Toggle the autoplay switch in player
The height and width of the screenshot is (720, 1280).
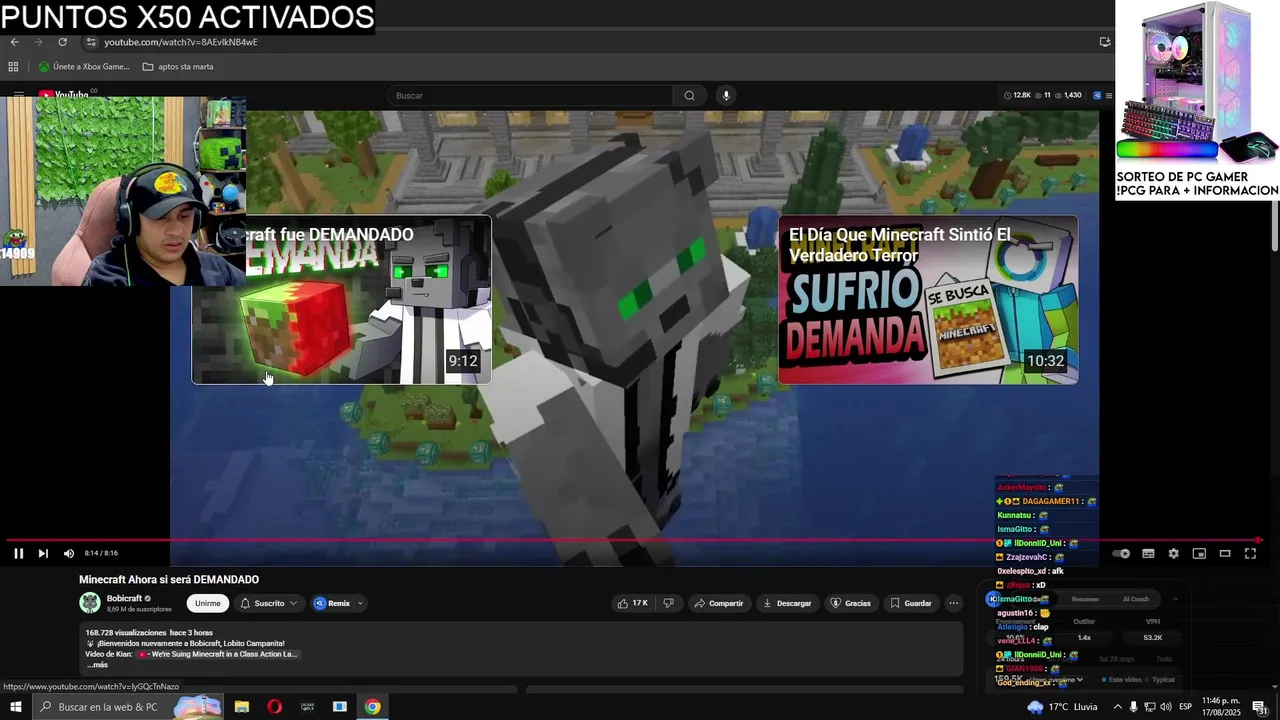(x=1121, y=553)
